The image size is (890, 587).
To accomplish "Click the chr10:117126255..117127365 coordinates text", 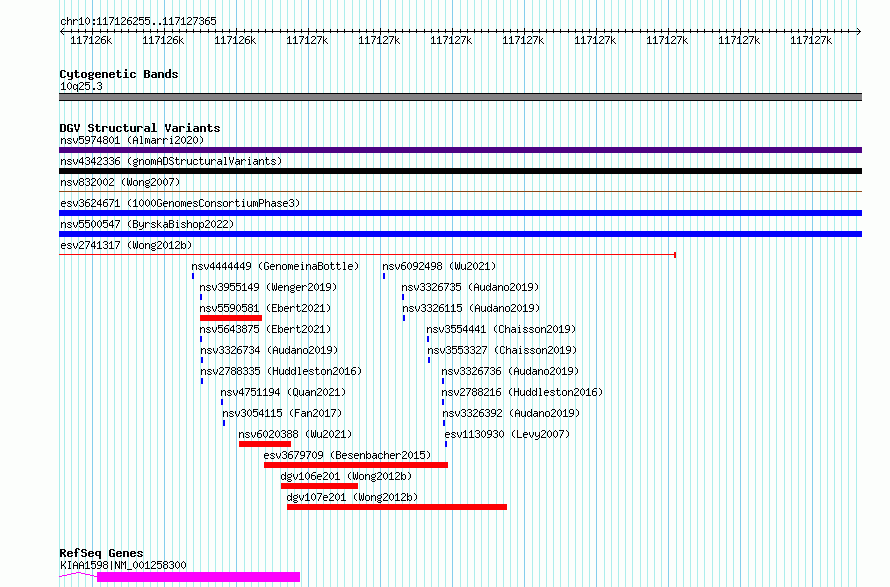I will pyautogui.click(x=138, y=21).
